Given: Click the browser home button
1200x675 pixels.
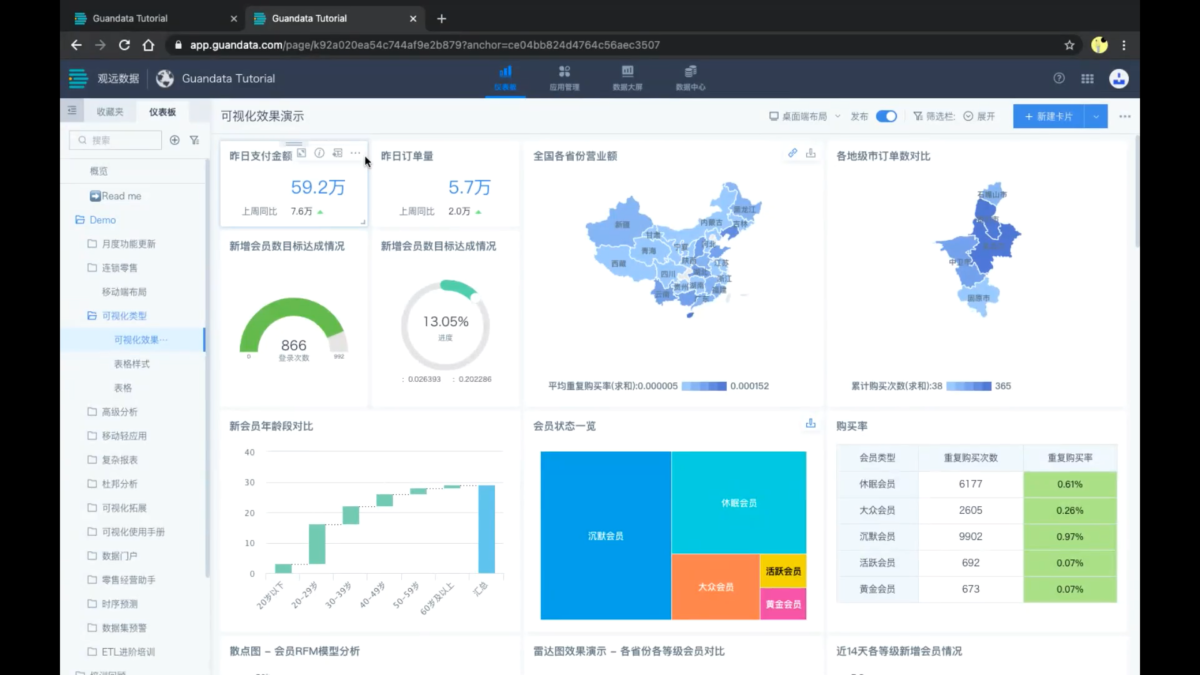Looking at the screenshot, I should [148, 45].
